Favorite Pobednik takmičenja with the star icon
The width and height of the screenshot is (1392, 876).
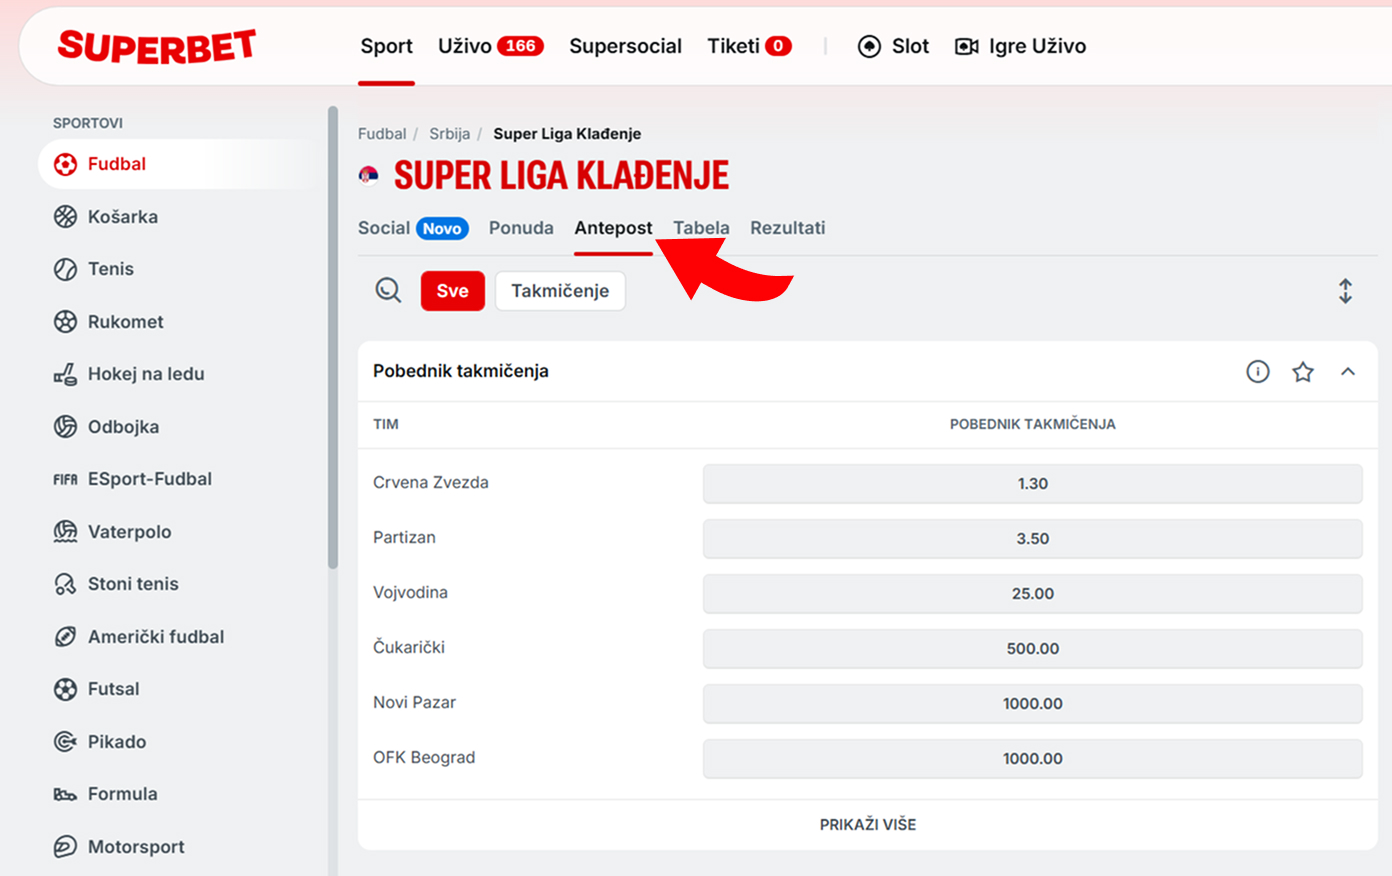click(x=1303, y=372)
